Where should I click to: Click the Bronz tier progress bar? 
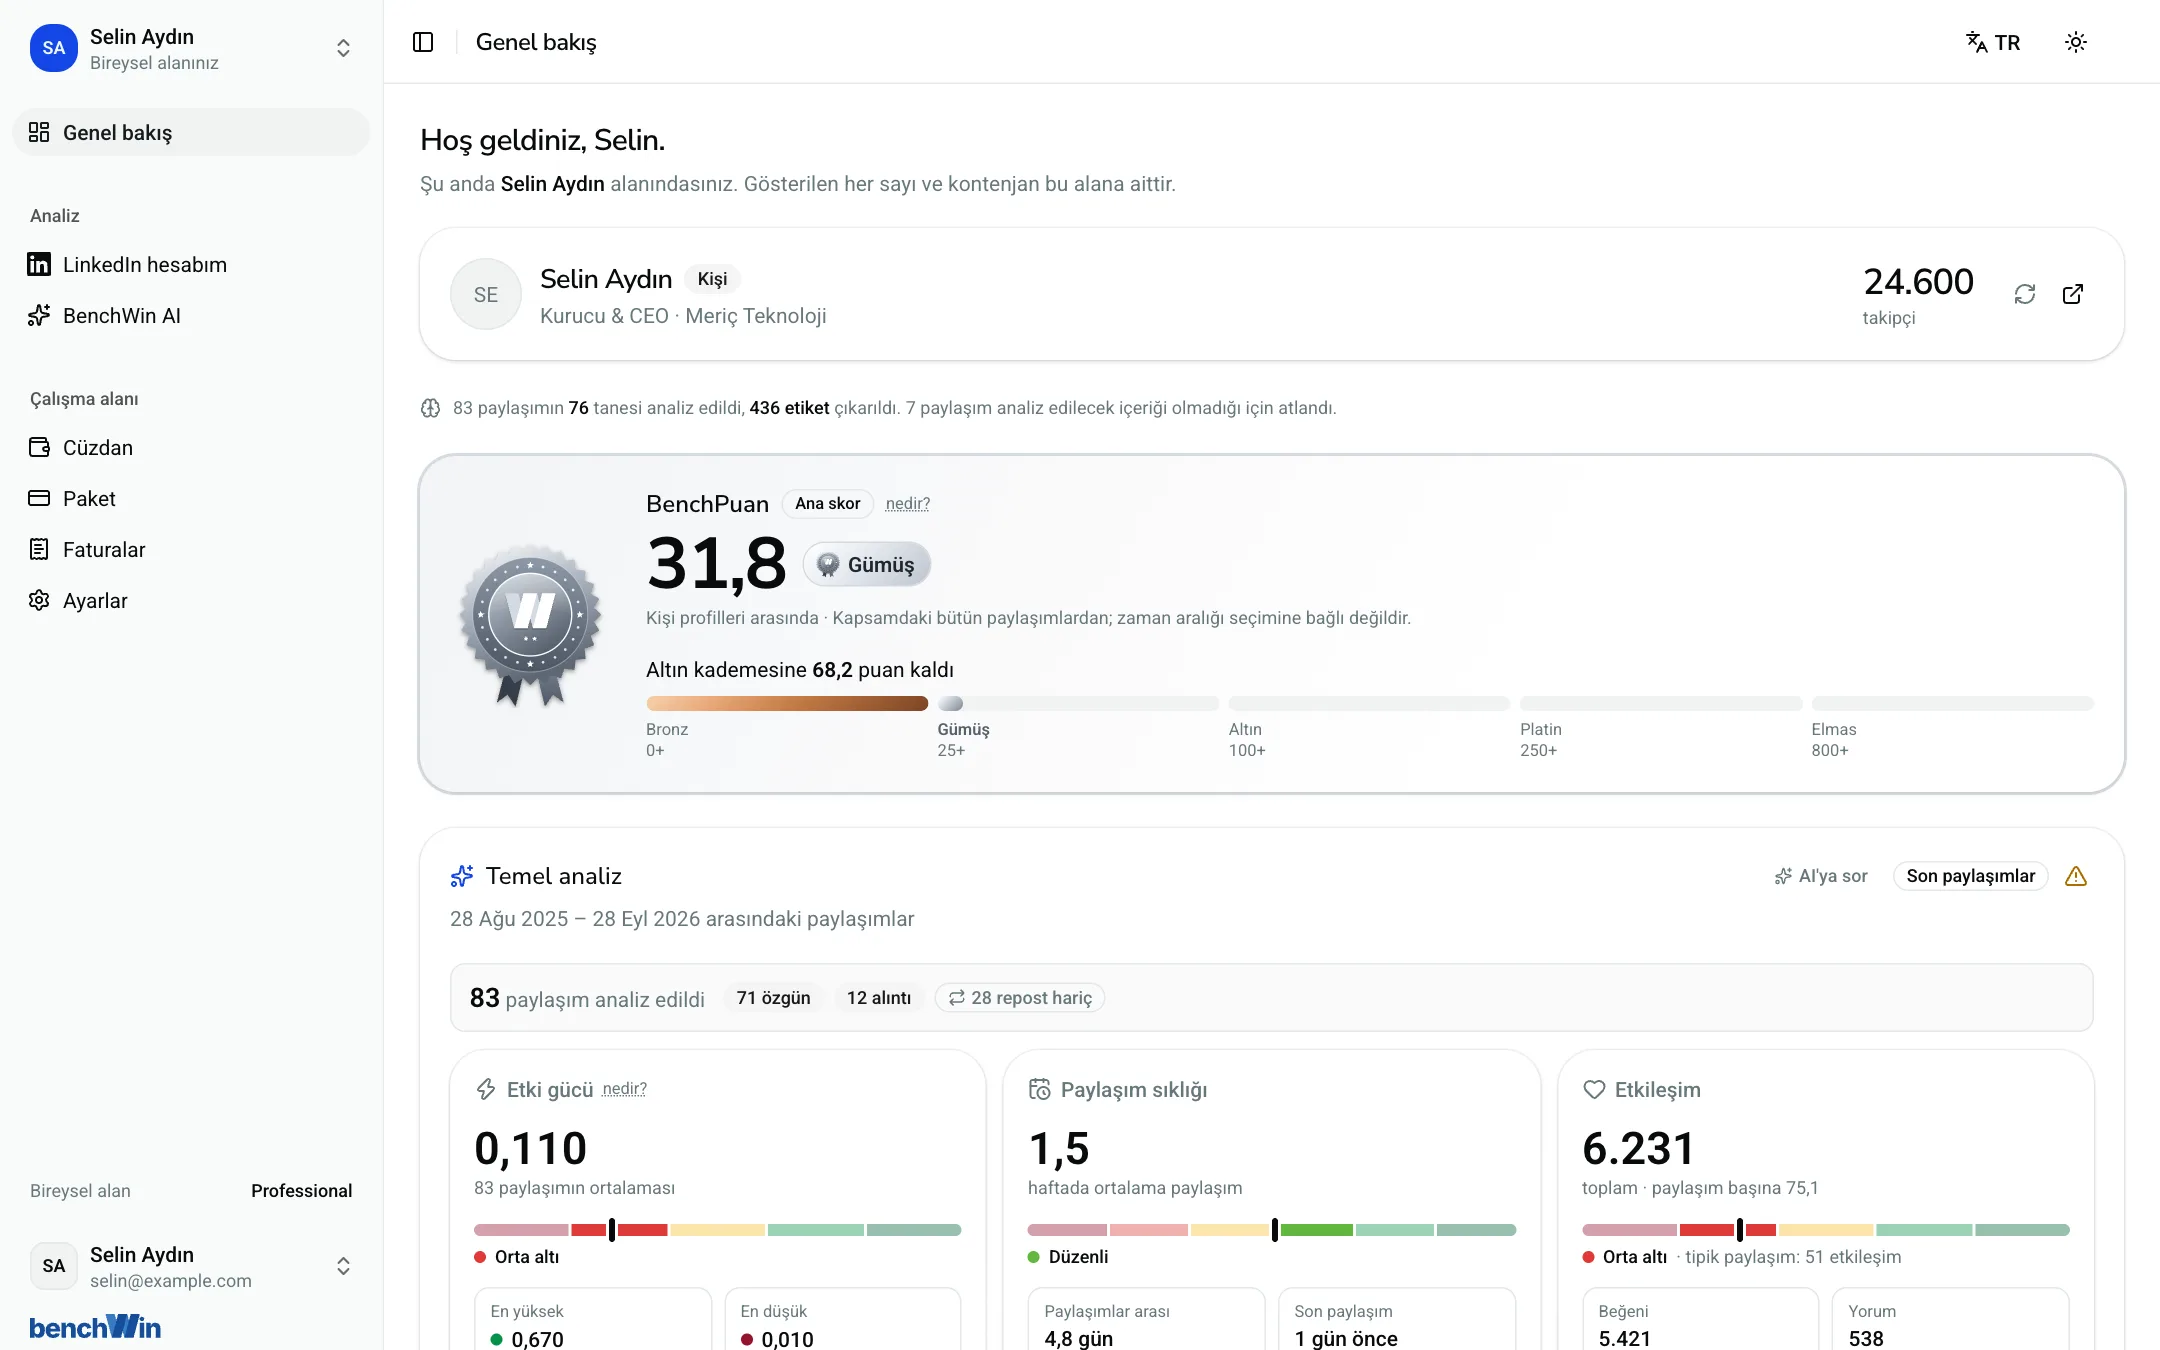[787, 703]
